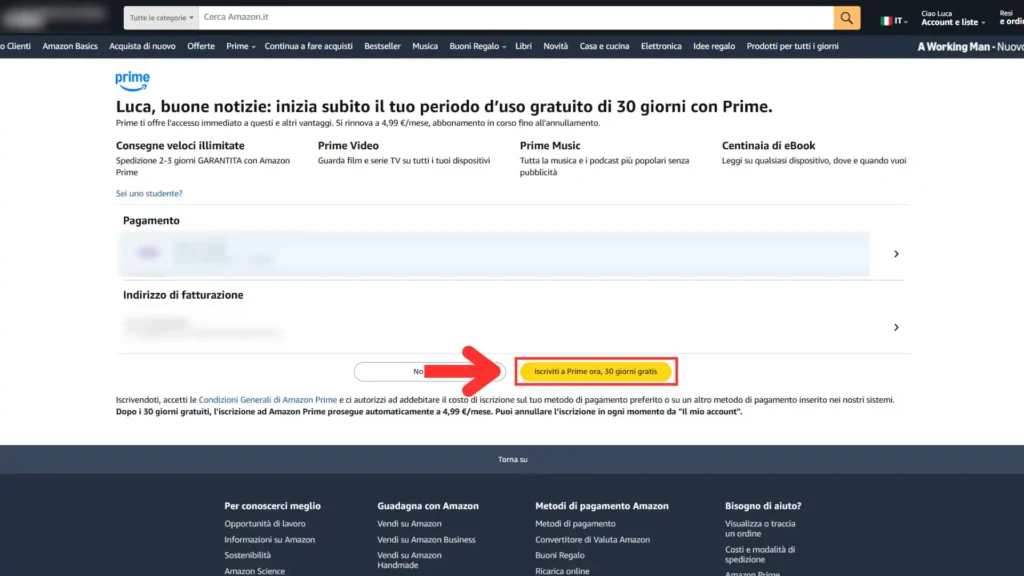
Task: Open the Tutte le categorie dropdown
Action: point(161,18)
